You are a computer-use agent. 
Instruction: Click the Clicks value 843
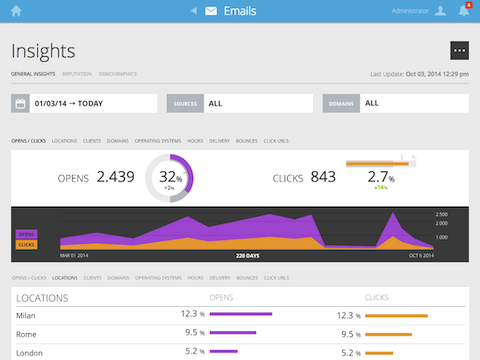pyautogui.click(x=323, y=177)
